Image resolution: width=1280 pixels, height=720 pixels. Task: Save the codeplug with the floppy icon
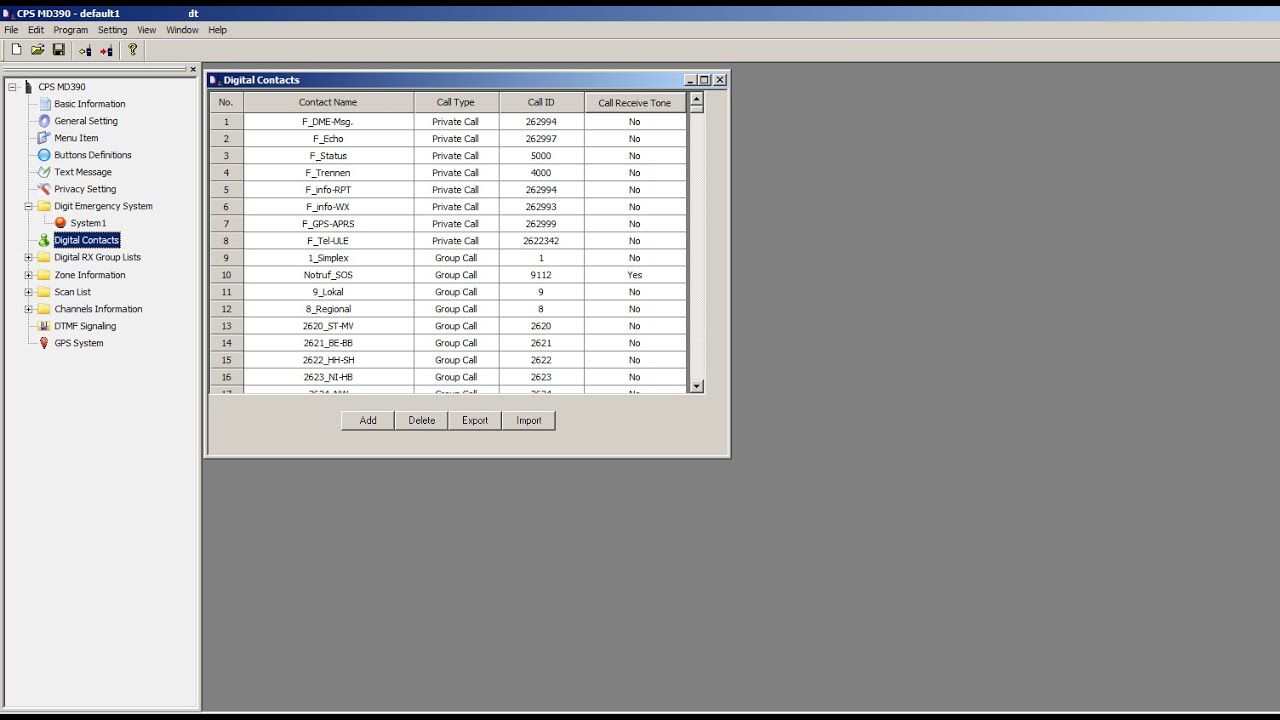click(58, 50)
